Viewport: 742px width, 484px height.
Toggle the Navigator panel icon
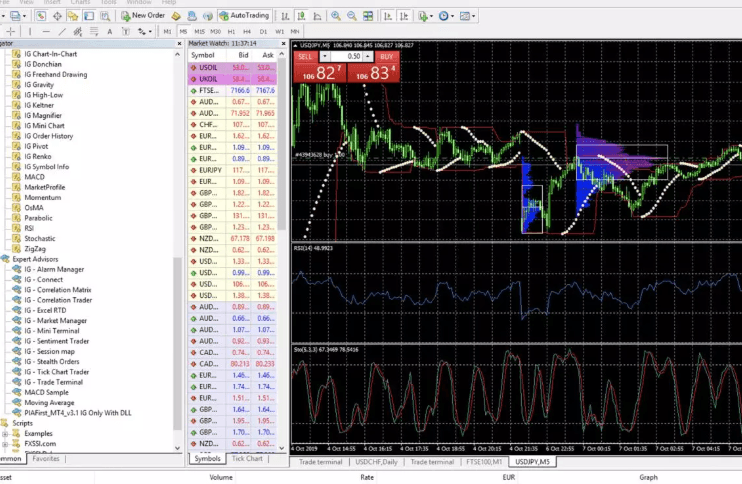point(73,16)
